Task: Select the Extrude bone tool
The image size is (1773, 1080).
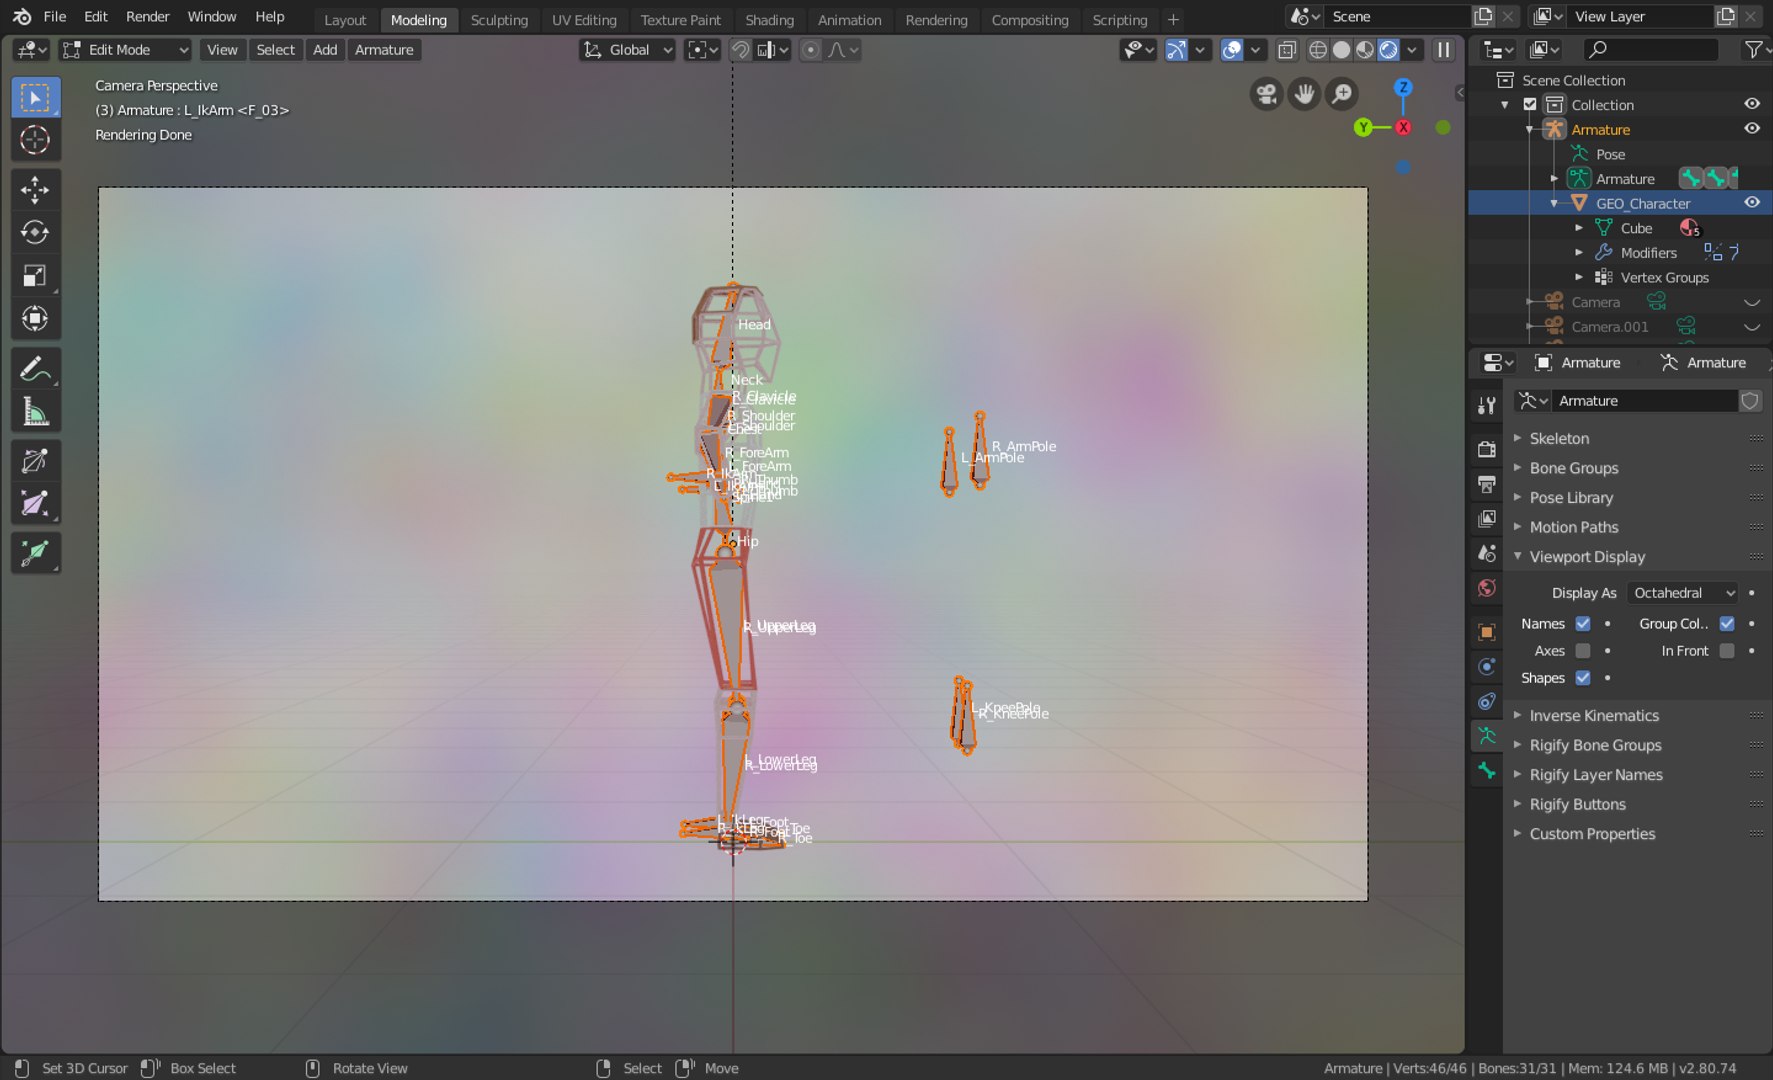Action: (35, 553)
